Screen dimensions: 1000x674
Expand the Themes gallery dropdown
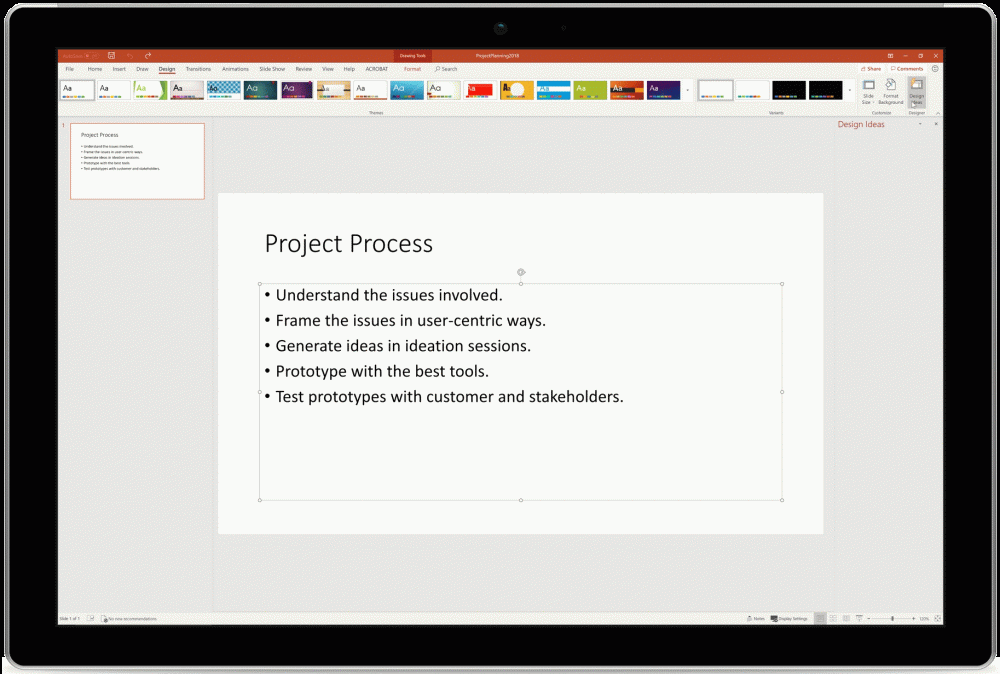tap(688, 90)
